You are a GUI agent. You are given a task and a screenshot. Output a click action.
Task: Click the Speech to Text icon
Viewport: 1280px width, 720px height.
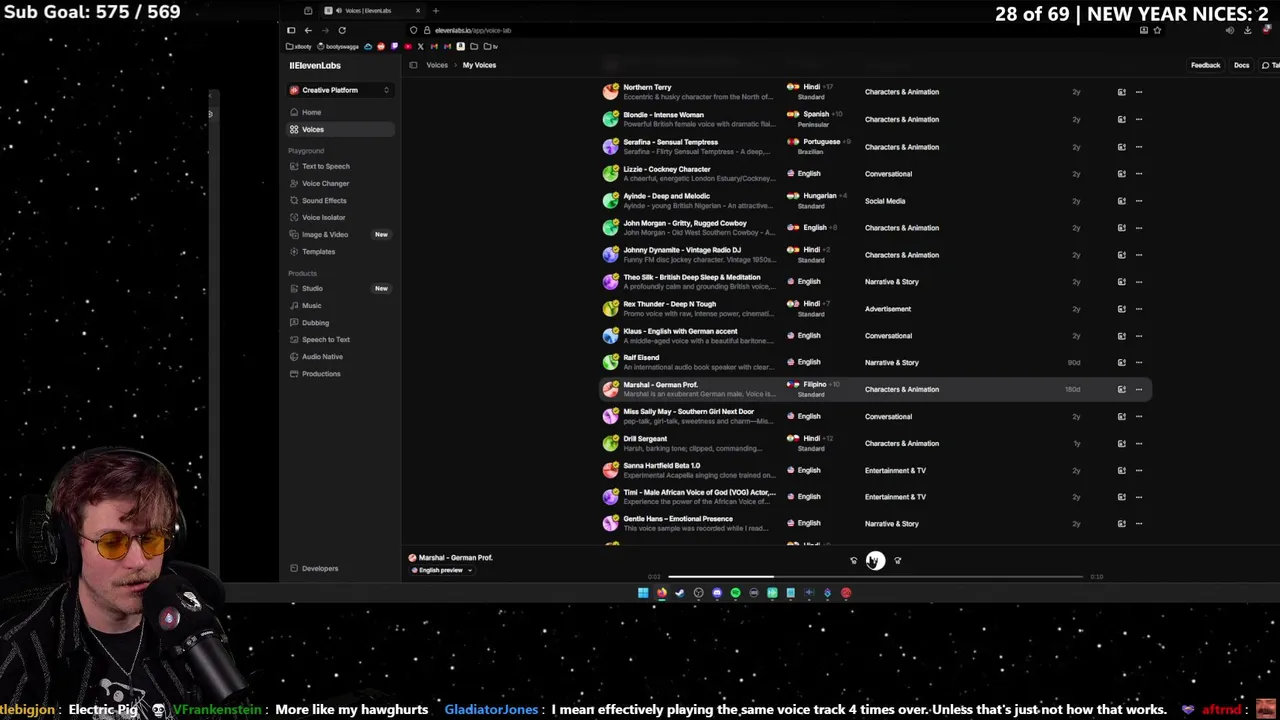coord(294,339)
